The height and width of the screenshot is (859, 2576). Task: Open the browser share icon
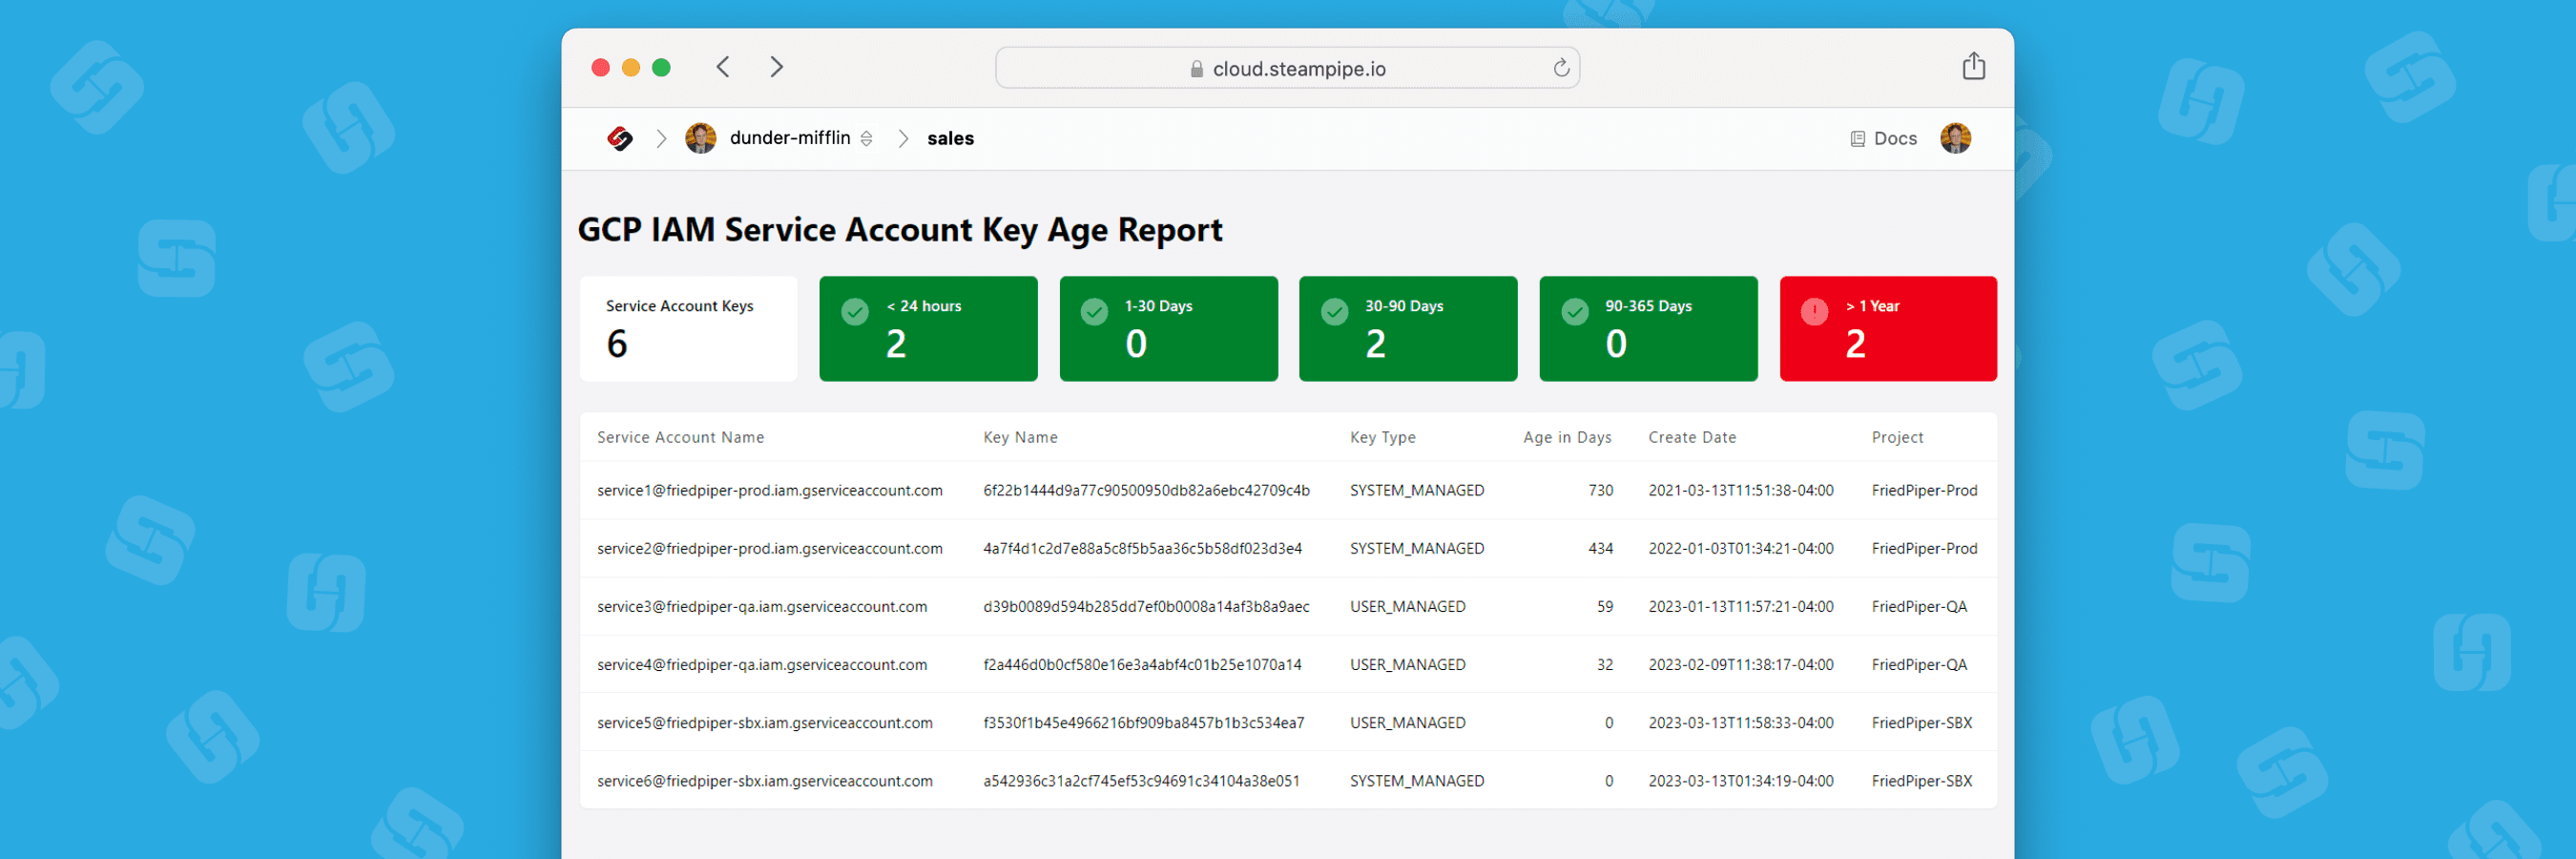(x=1973, y=66)
